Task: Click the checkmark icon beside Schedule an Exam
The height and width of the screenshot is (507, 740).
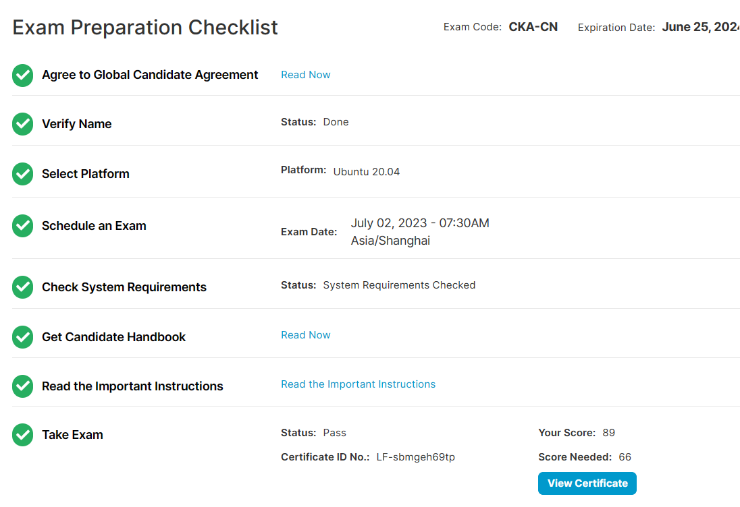Action: click(22, 226)
